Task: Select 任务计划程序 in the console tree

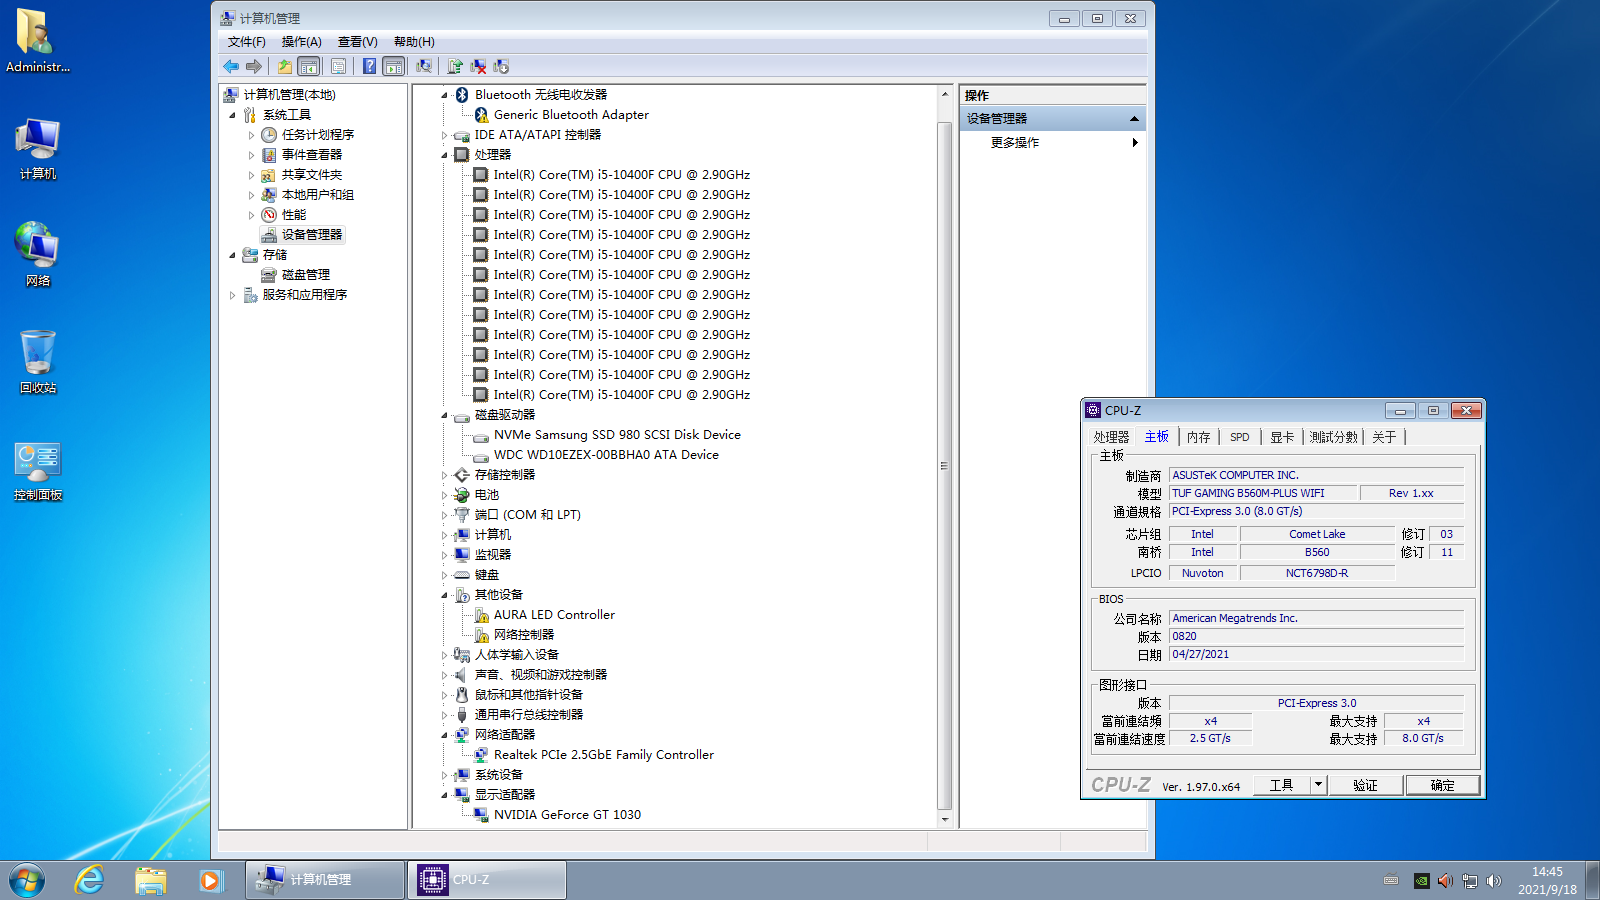Action: (x=318, y=135)
